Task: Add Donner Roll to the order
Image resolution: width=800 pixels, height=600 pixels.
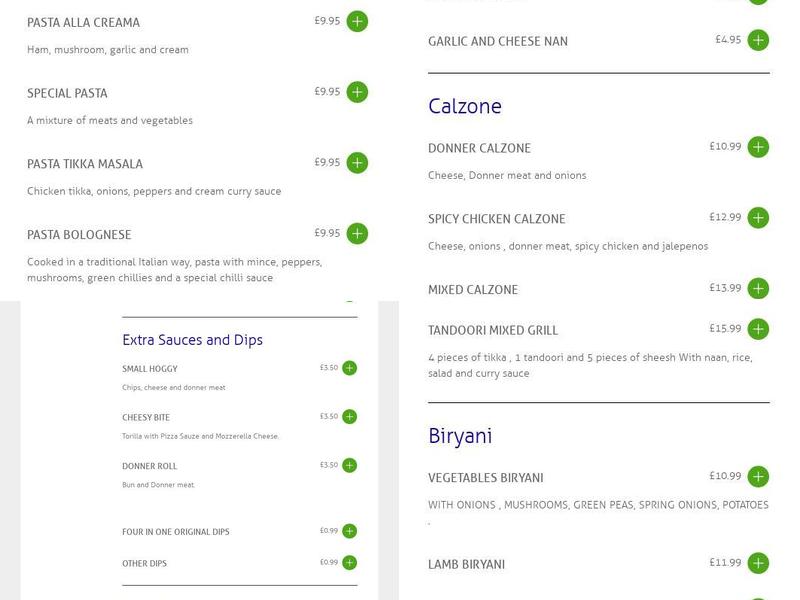Action: (x=347, y=465)
